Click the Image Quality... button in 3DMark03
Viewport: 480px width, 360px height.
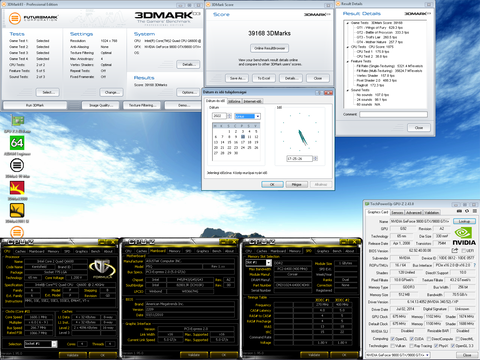101,105
